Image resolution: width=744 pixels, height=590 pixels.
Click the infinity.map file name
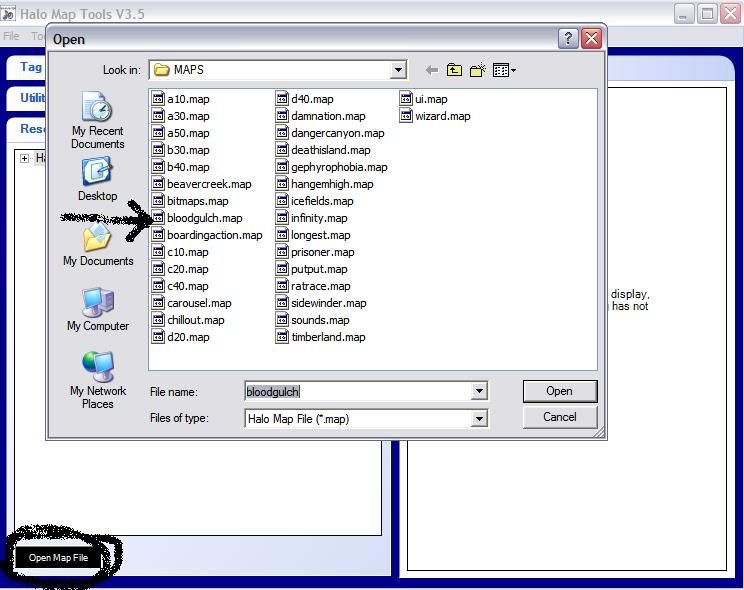point(319,218)
